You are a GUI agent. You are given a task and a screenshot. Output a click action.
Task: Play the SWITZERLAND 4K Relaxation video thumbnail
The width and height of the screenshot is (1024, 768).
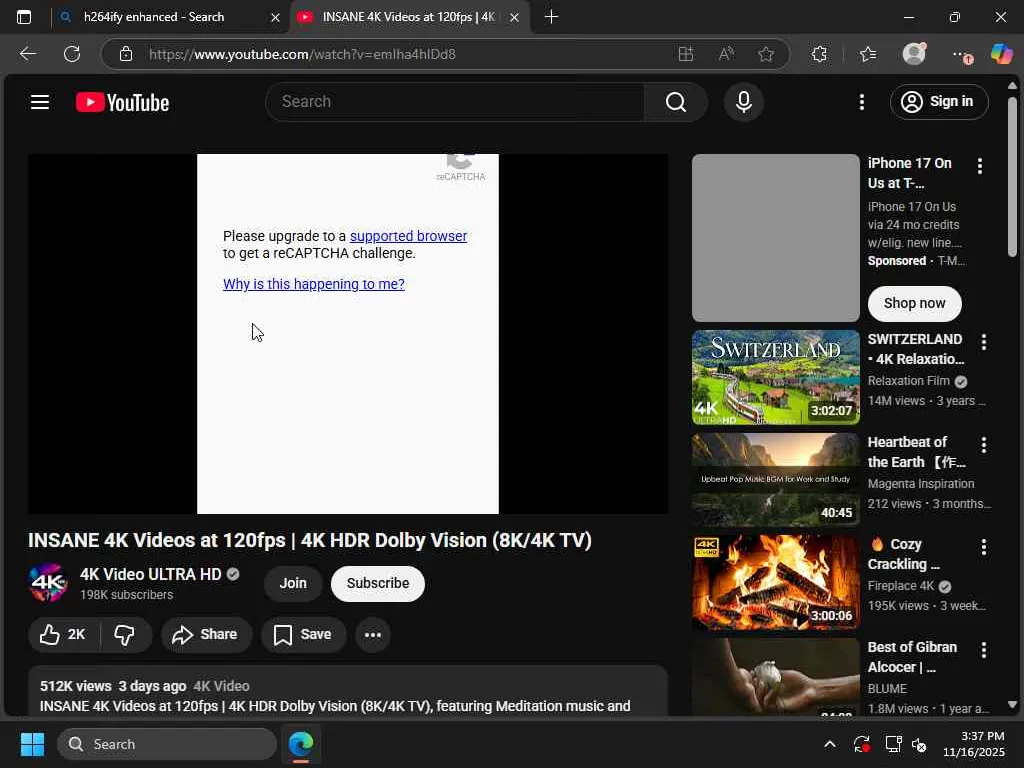click(x=775, y=377)
